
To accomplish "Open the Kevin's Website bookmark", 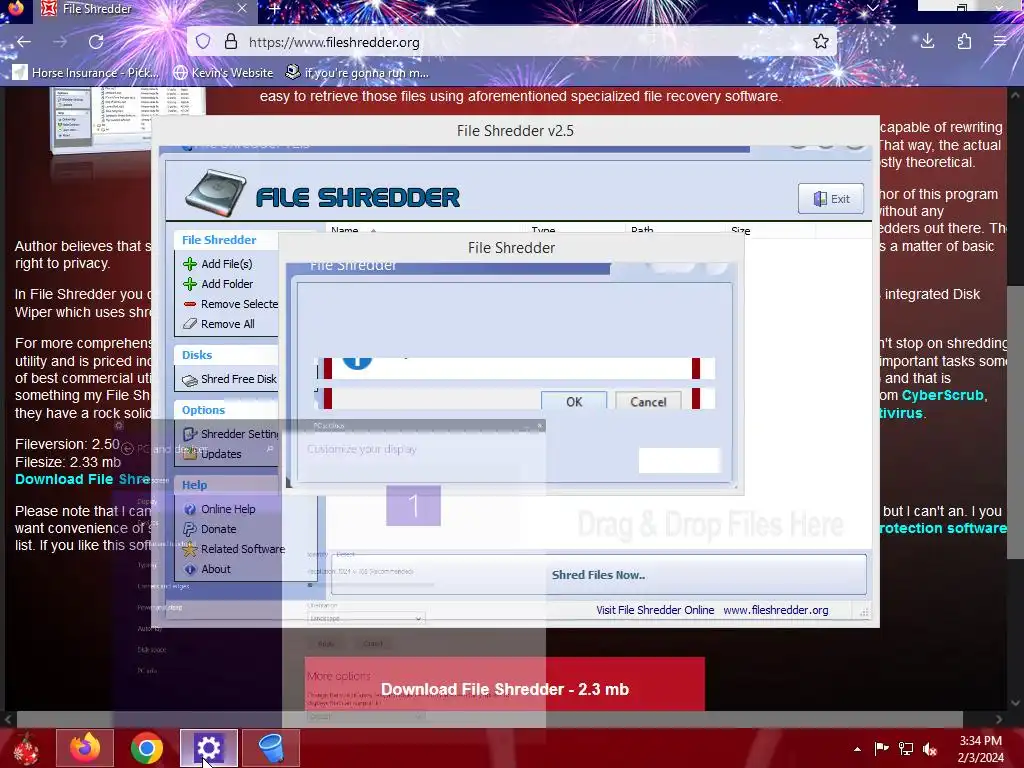I will point(223,72).
